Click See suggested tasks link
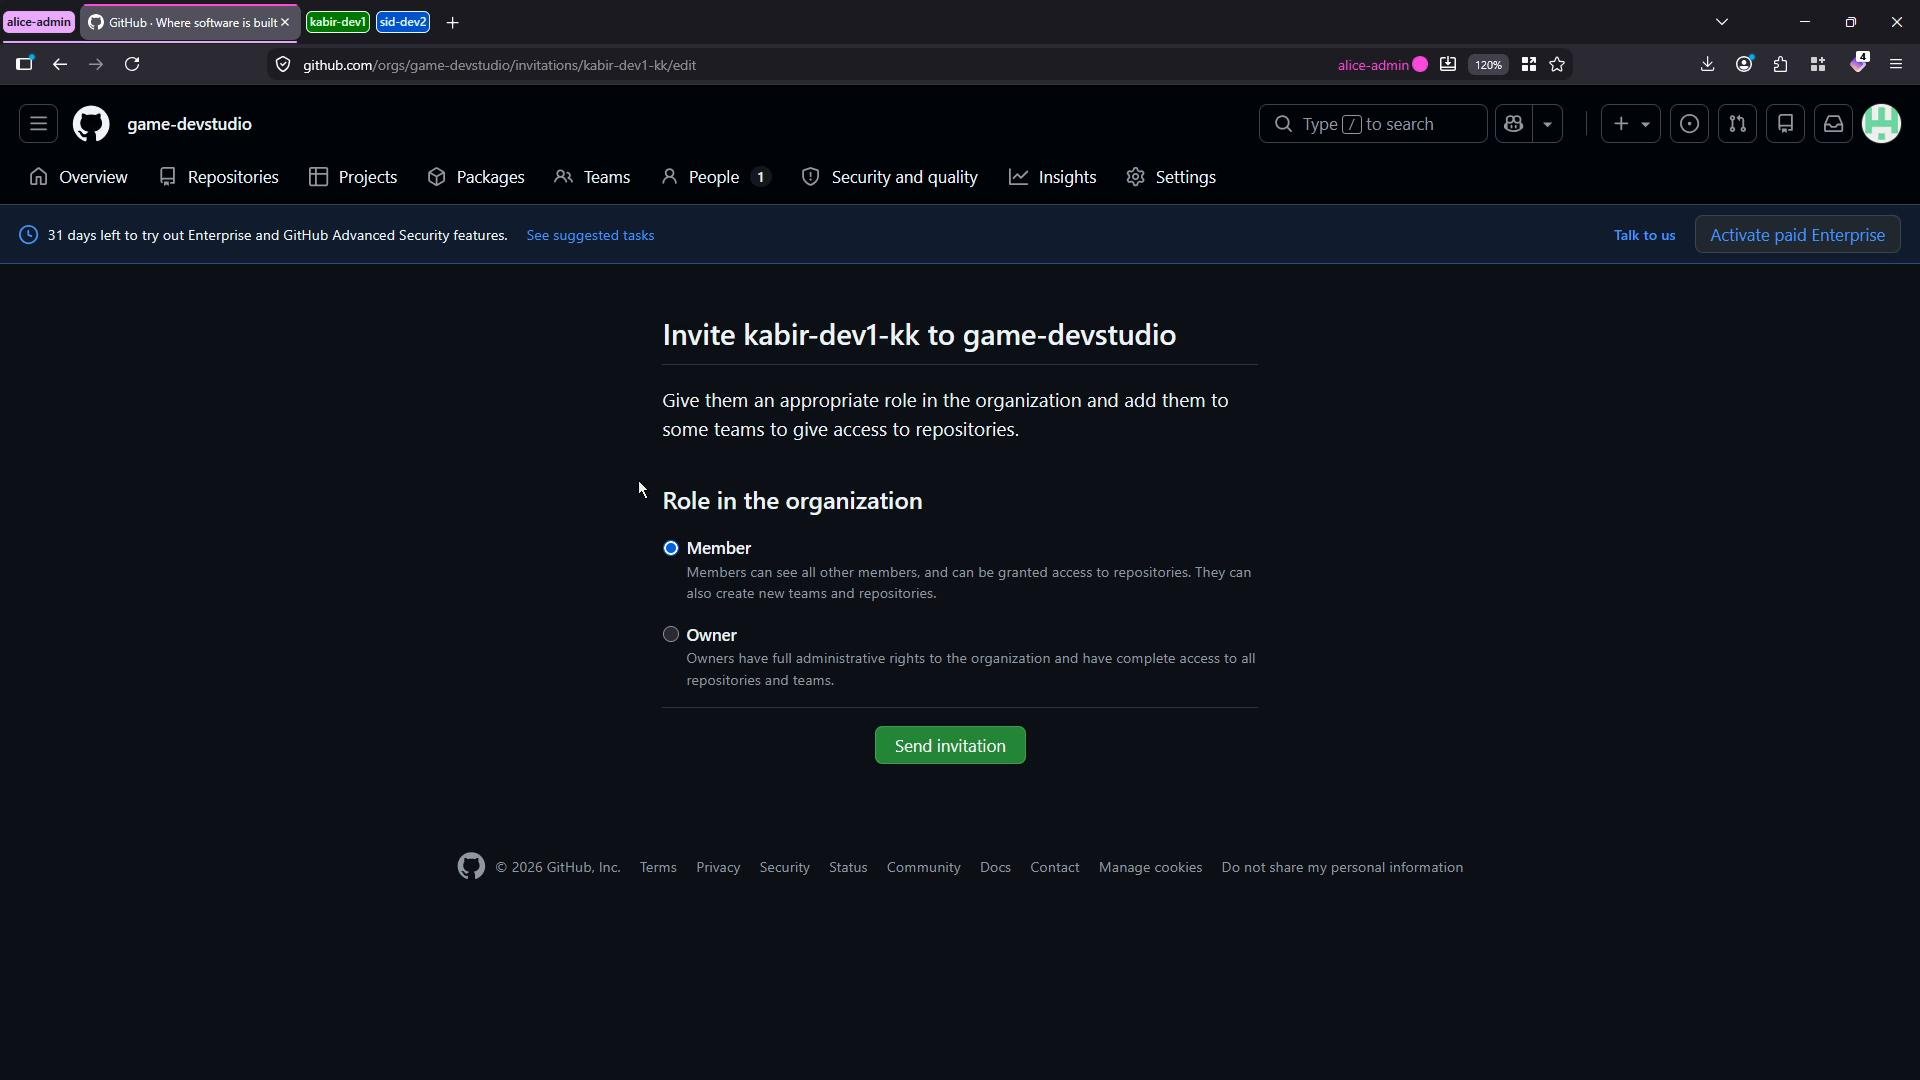1920x1080 pixels. [590, 235]
